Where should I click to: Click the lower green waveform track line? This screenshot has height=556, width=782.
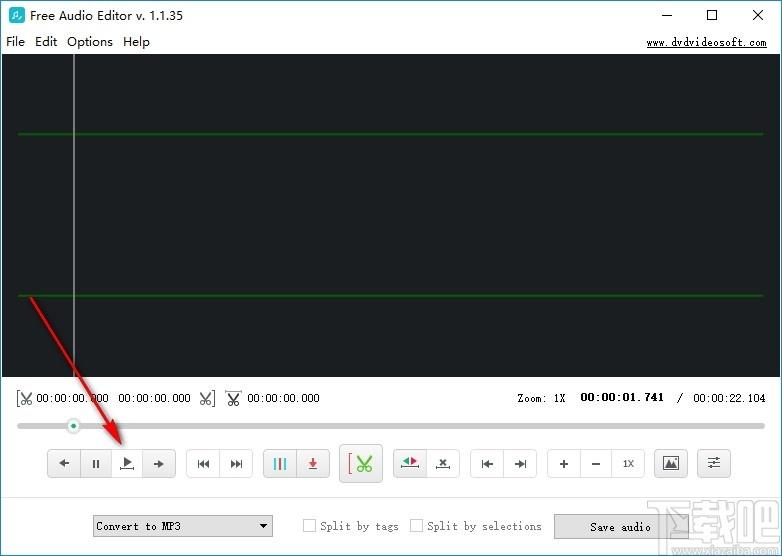click(x=390, y=296)
